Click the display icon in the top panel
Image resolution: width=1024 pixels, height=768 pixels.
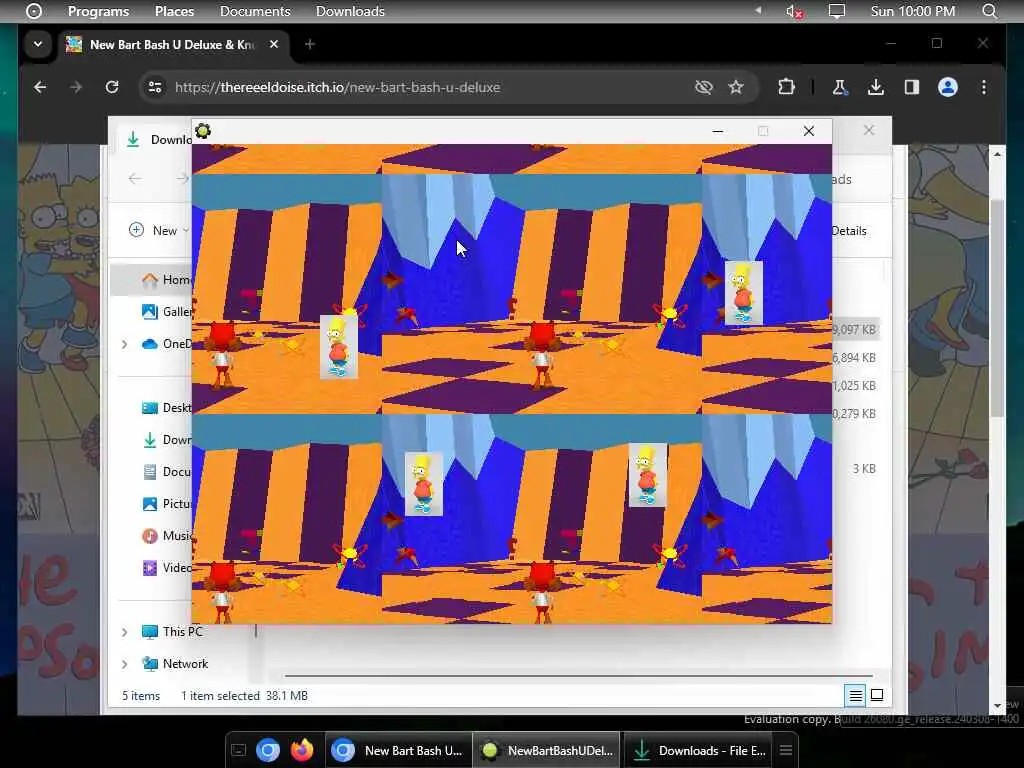click(x=837, y=11)
